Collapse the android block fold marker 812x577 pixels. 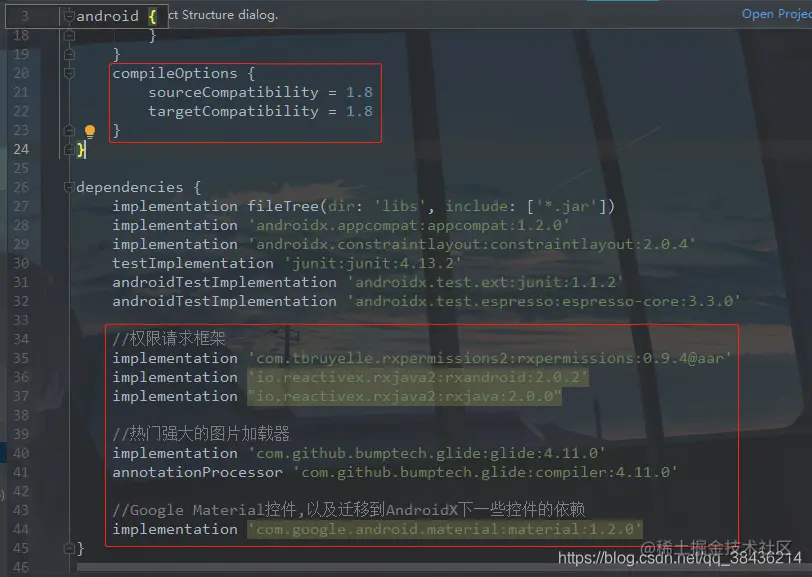(x=69, y=17)
